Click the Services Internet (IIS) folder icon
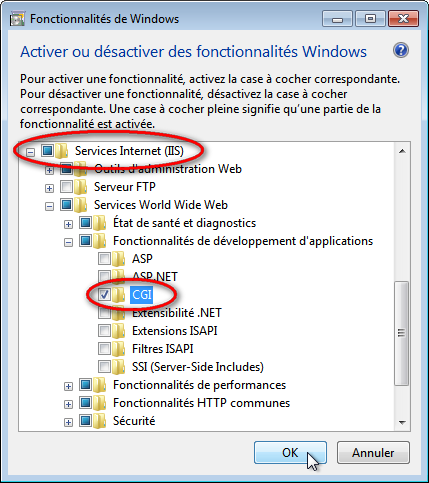429x483 pixels. [62, 151]
